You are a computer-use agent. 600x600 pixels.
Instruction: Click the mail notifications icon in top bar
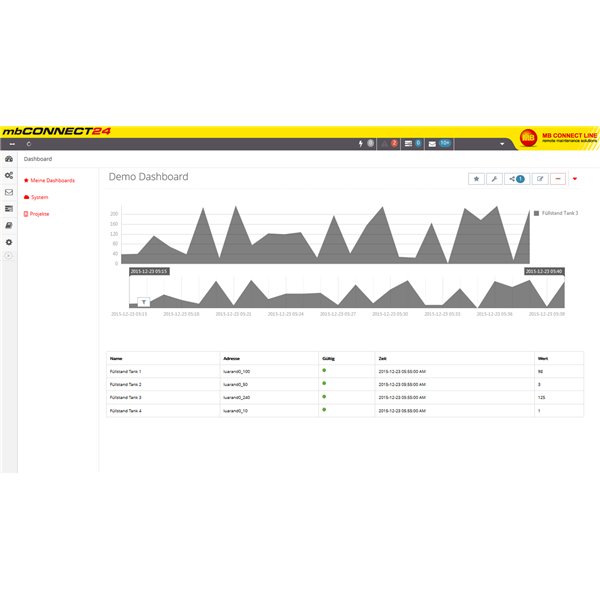click(432, 144)
